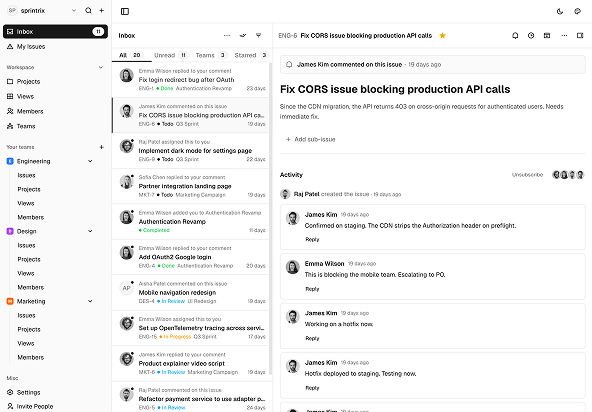
Task: Click Add sub-issue button
Action: (x=310, y=139)
